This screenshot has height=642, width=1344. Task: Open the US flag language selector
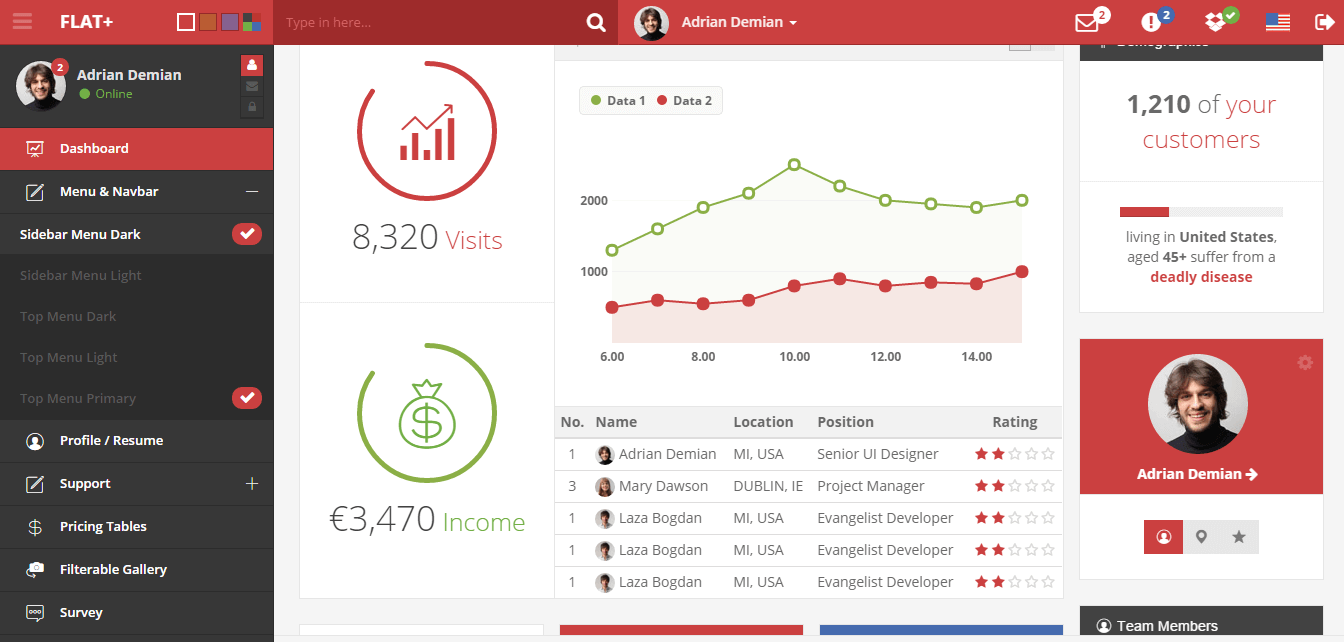1277,22
